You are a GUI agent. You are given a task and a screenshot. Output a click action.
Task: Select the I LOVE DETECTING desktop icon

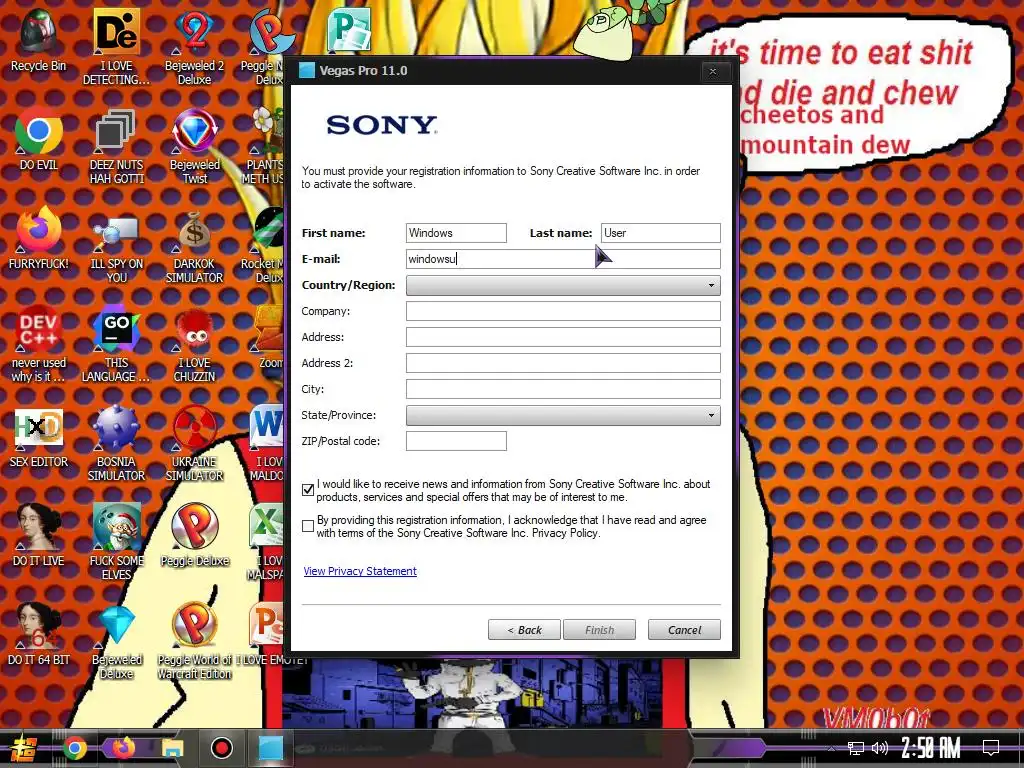[x=116, y=47]
